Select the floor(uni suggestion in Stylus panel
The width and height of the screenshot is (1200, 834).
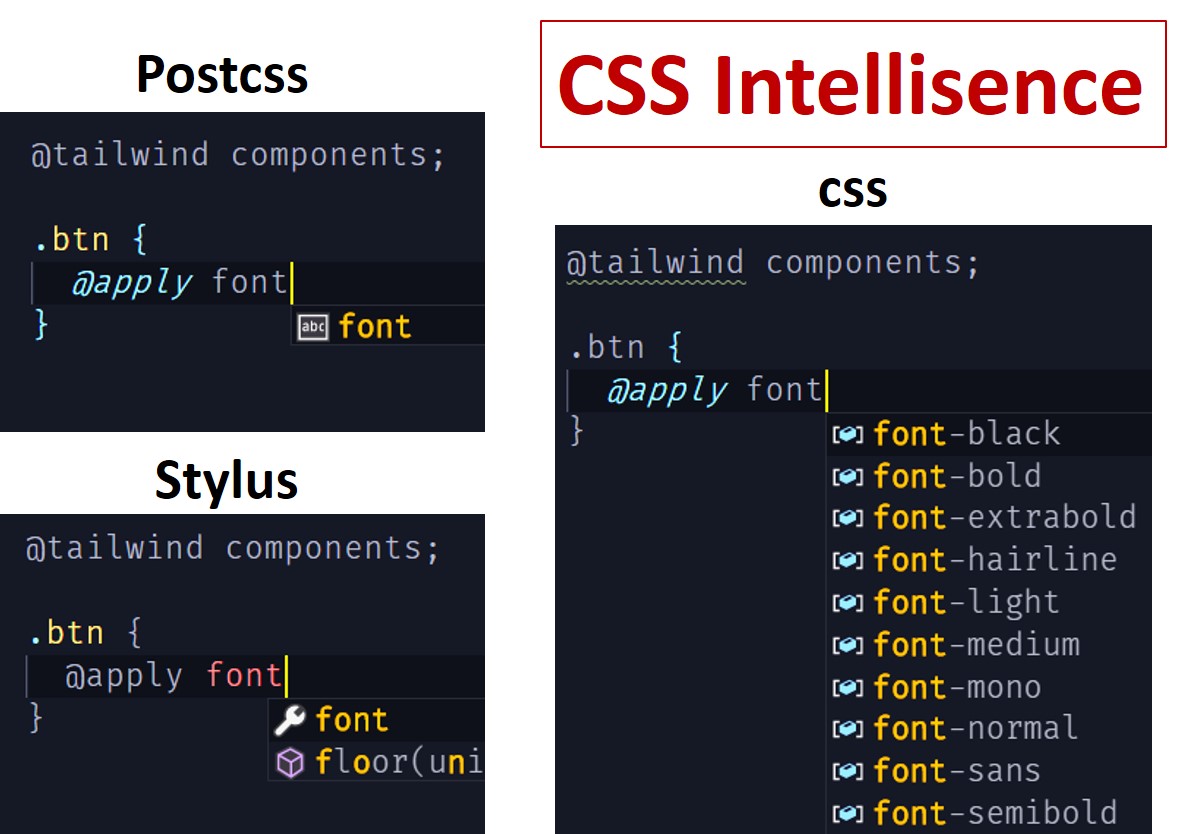[377, 763]
